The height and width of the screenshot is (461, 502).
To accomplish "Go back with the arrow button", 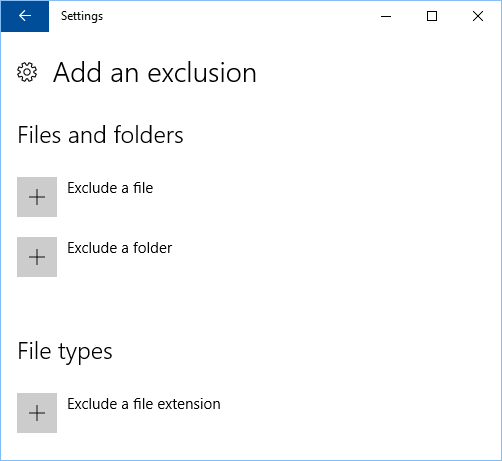I will (25, 16).
